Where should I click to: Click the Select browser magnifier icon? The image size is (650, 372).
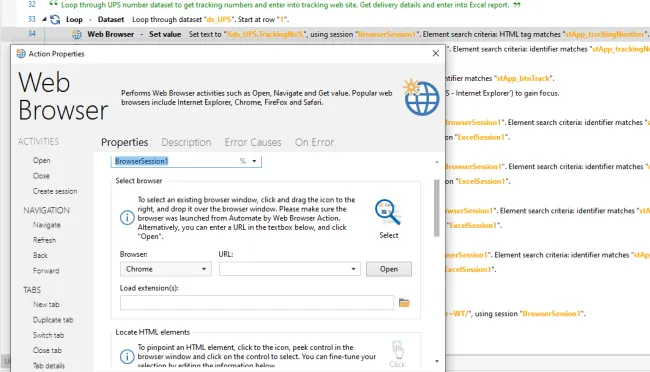pos(388,212)
